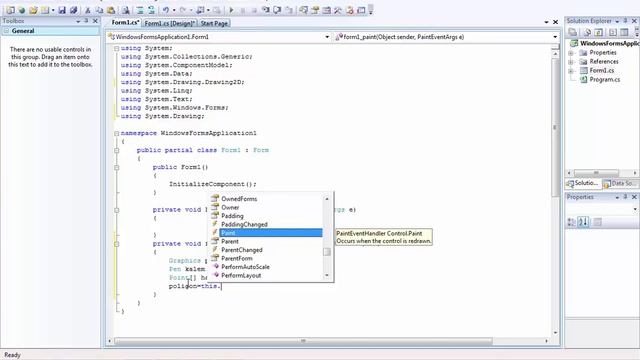The image size is (640, 360).
Task: Click Categorized view icon in Properties panel
Action: pyautogui.click(x=571, y=222)
